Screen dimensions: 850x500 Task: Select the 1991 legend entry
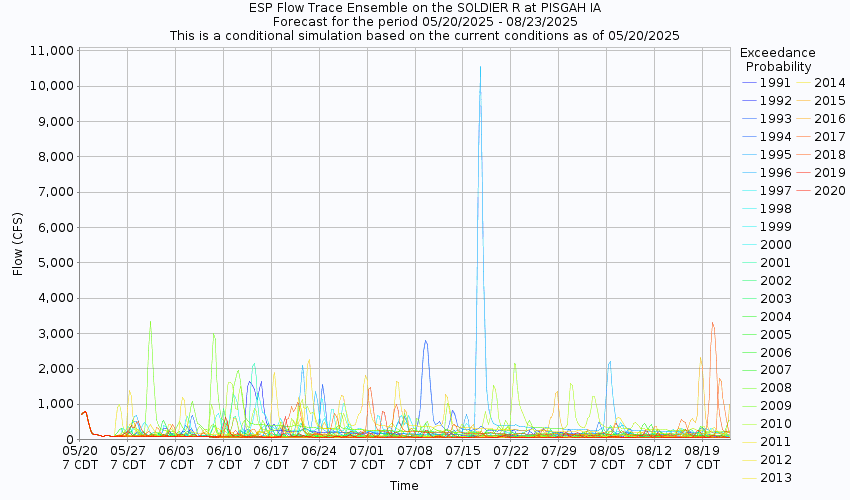pyautogui.click(x=767, y=83)
